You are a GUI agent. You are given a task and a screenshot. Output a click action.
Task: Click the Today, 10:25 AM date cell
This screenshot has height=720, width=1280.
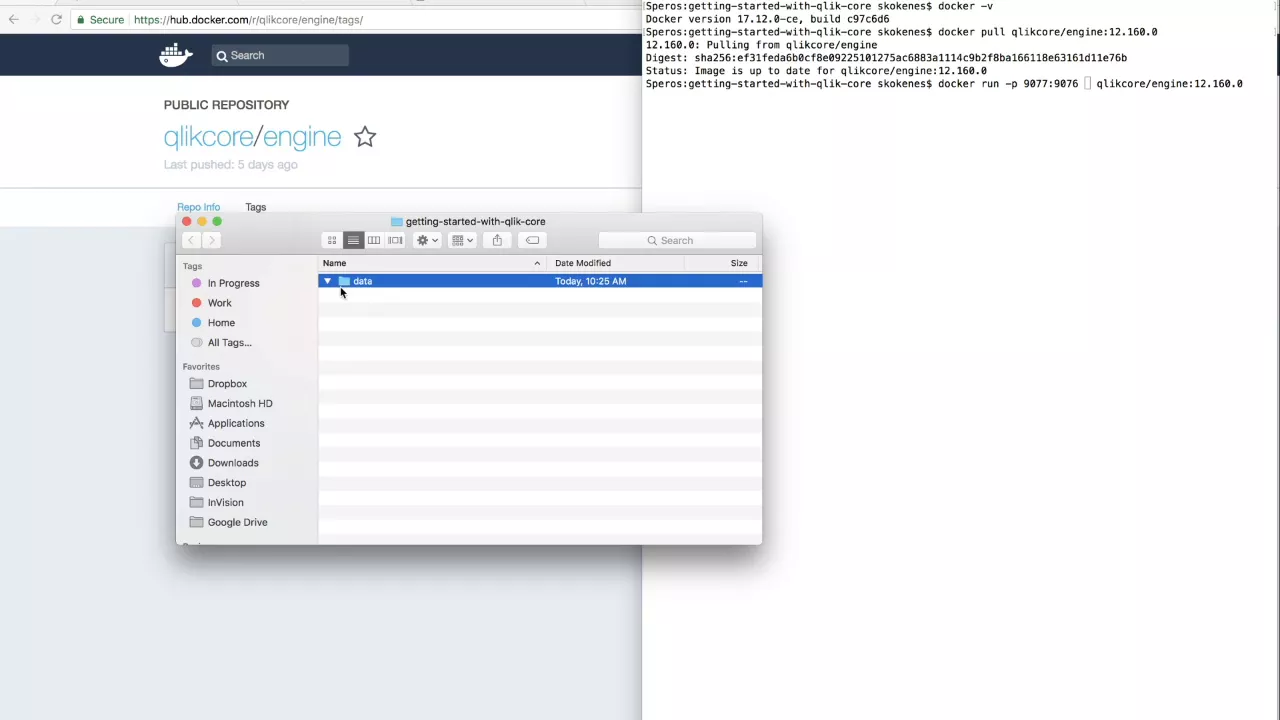[x=591, y=281]
